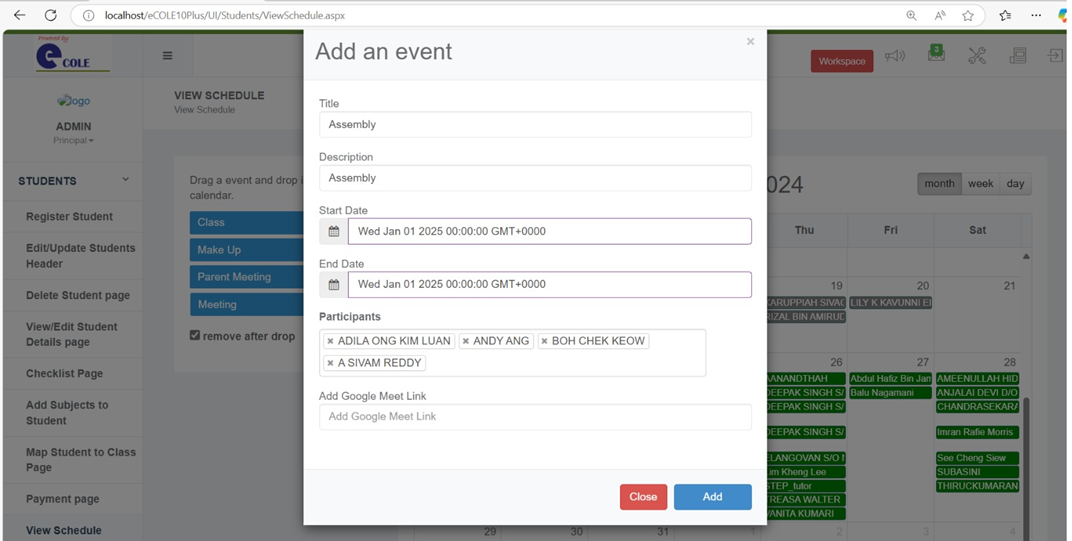This screenshot has height=541, width=1072.
Task: Open Imran Rafie Morris calendar event
Action: 978,432
